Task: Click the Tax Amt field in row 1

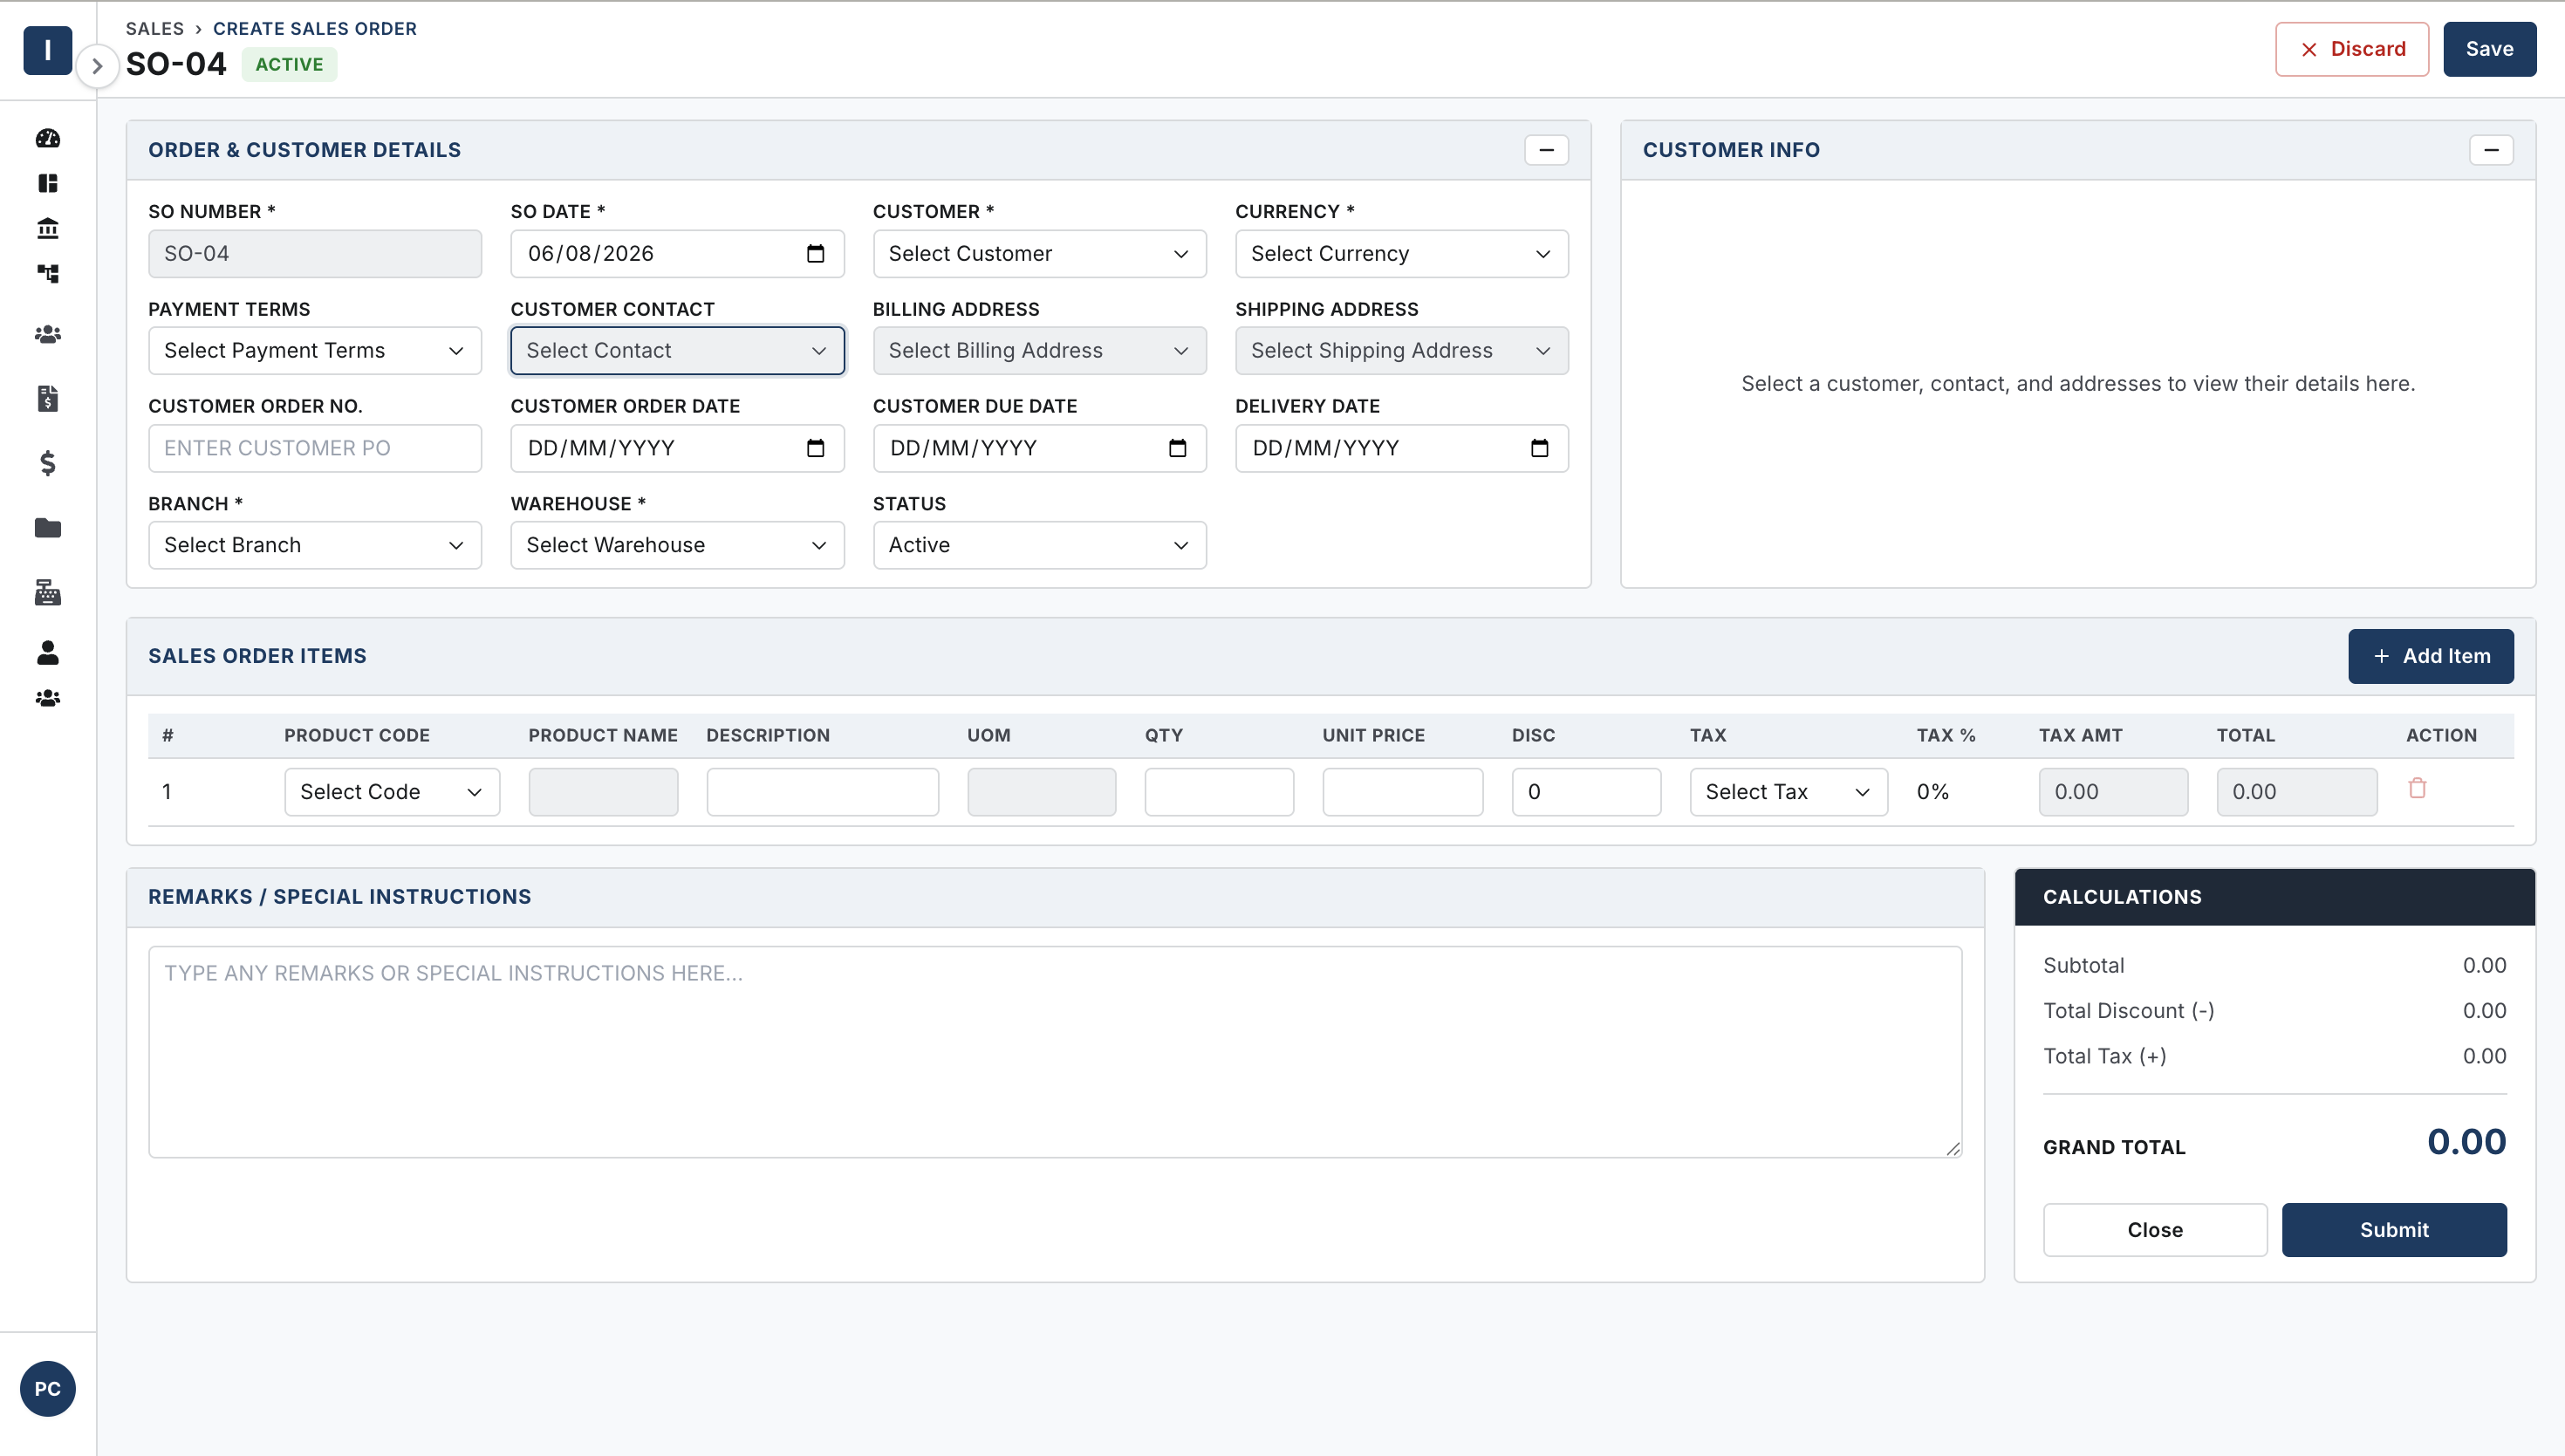Action: 2113,792
